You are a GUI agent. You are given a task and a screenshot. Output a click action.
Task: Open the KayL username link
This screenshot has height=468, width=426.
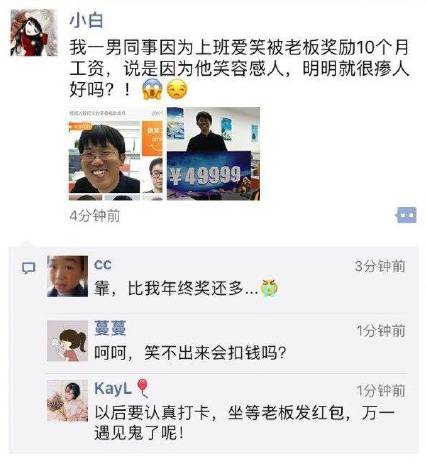(x=113, y=389)
